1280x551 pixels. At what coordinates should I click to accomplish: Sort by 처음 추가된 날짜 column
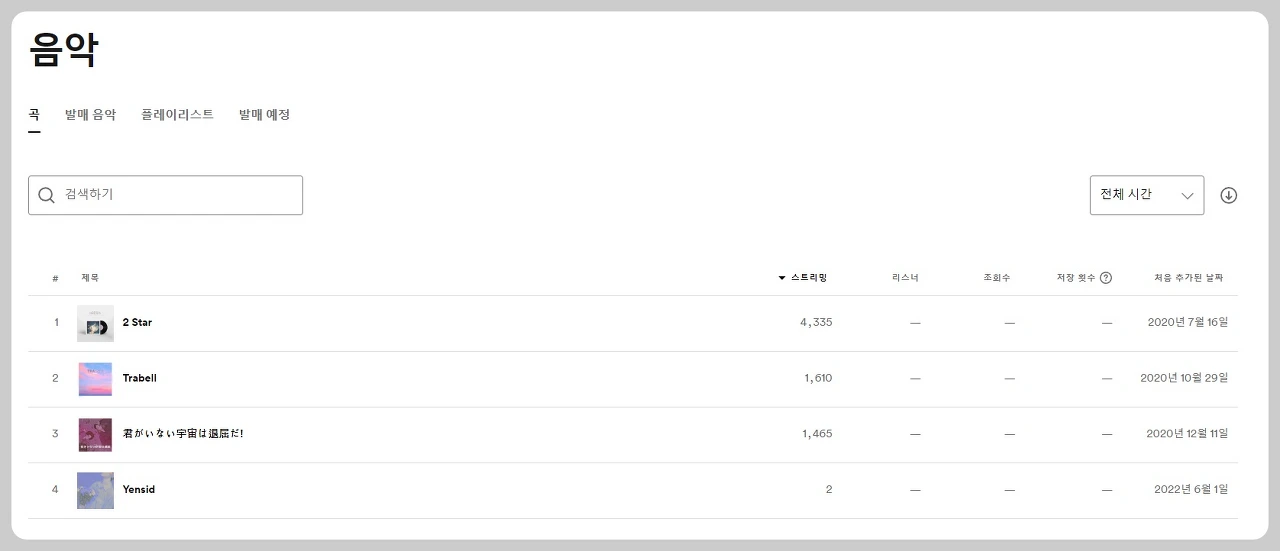click(x=1188, y=278)
